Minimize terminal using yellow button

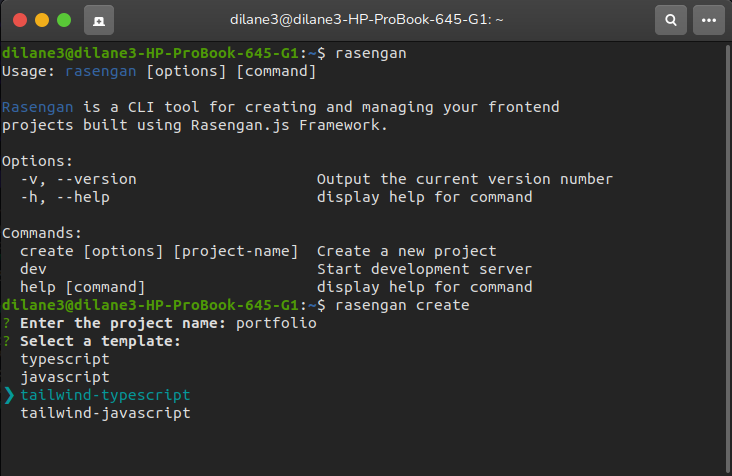tap(42, 20)
